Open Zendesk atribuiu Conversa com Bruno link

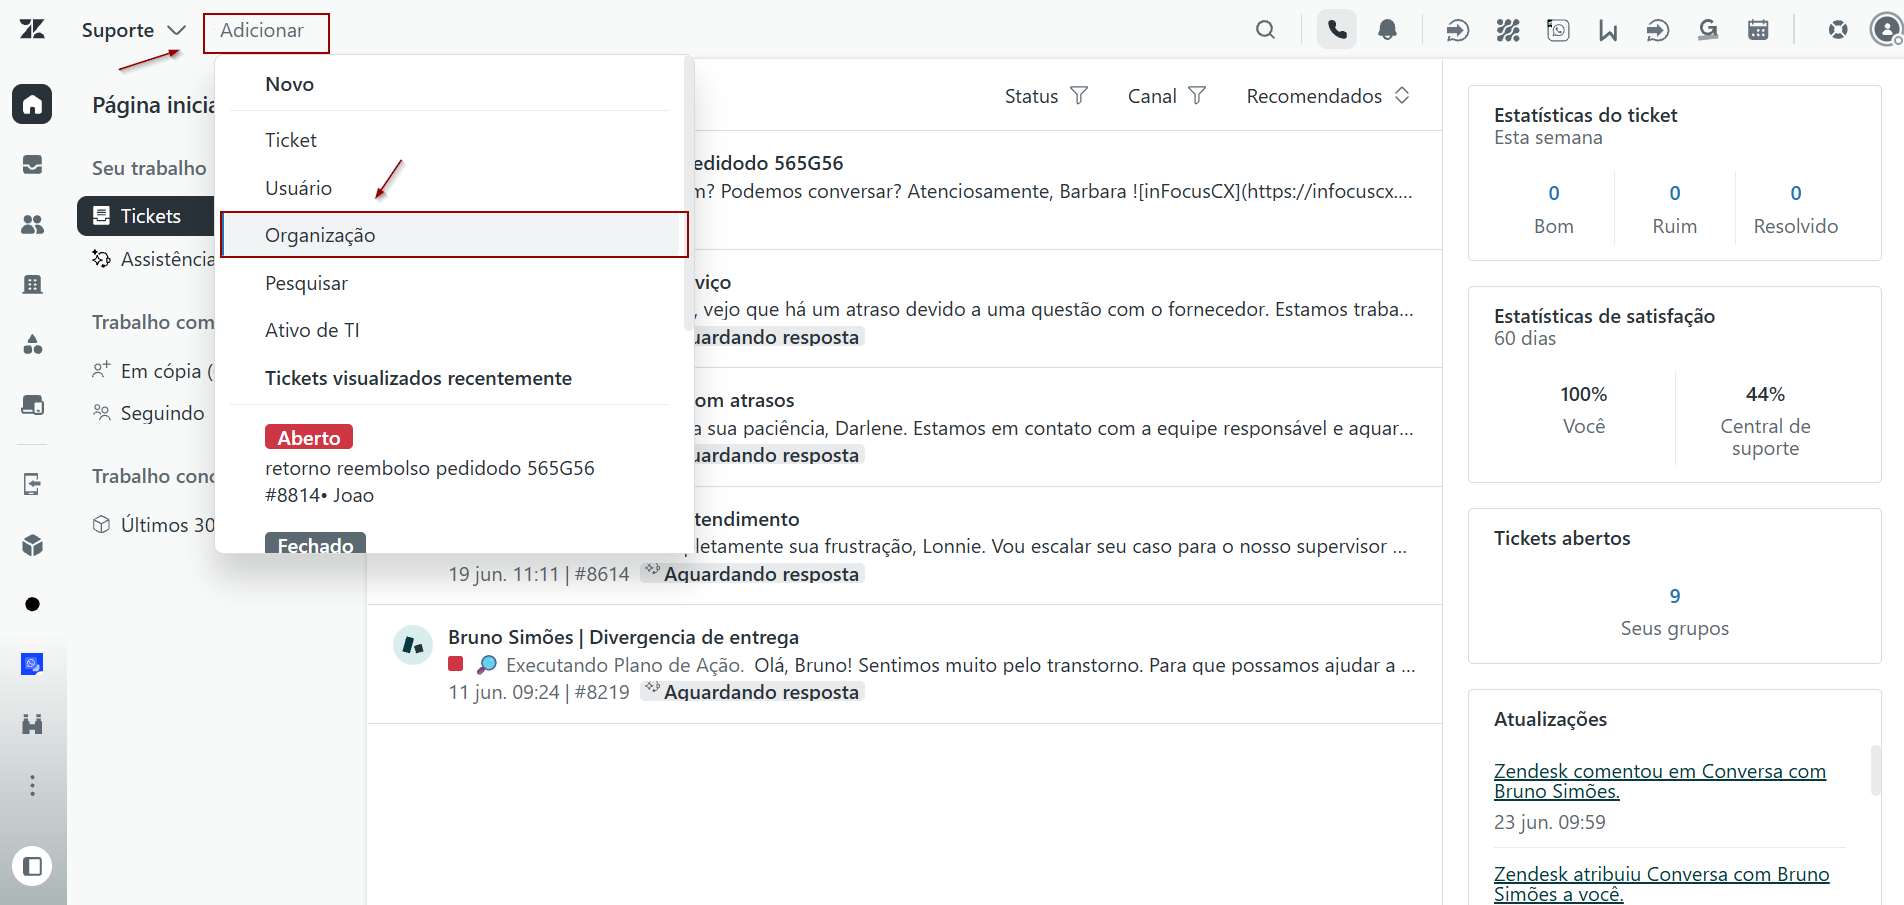coord(1661,884)
